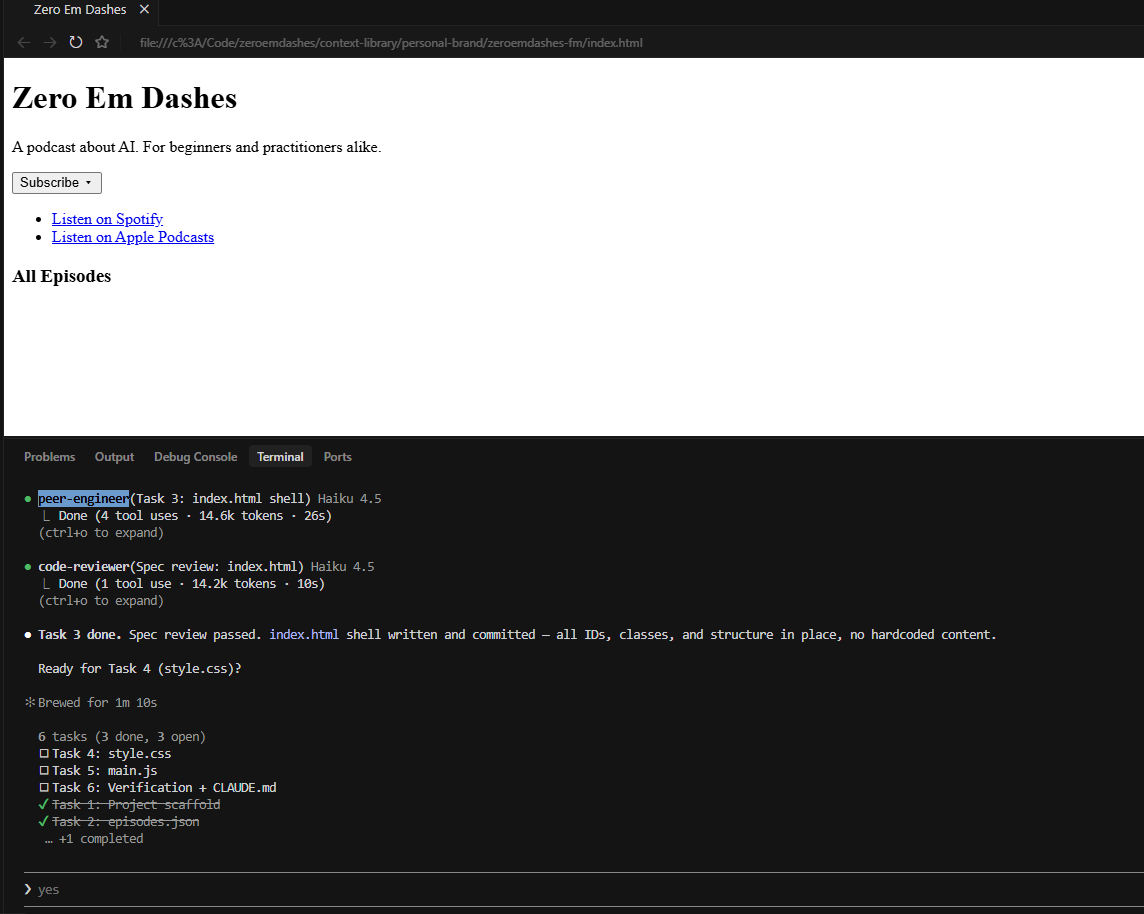Screen dimensions: 1144x914
Task: Click the Task 6: Verification checkbox
Action: 45,788
